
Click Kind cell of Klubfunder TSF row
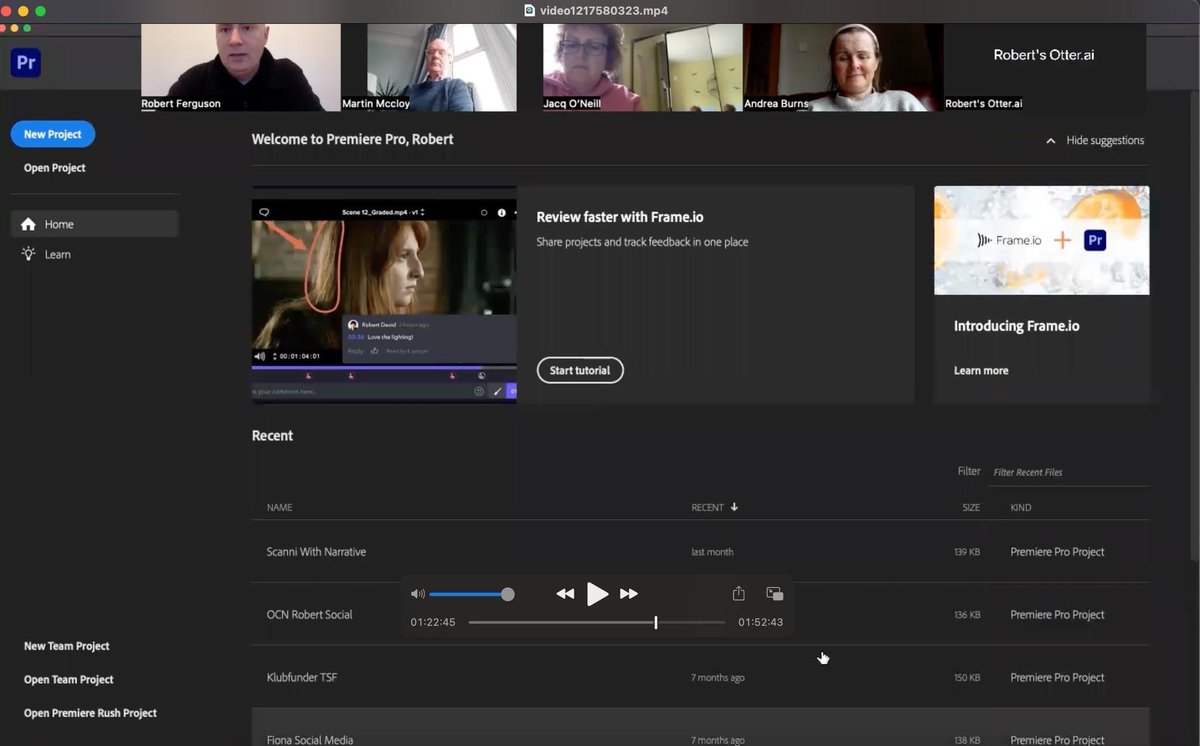(x=1057, y=677)
